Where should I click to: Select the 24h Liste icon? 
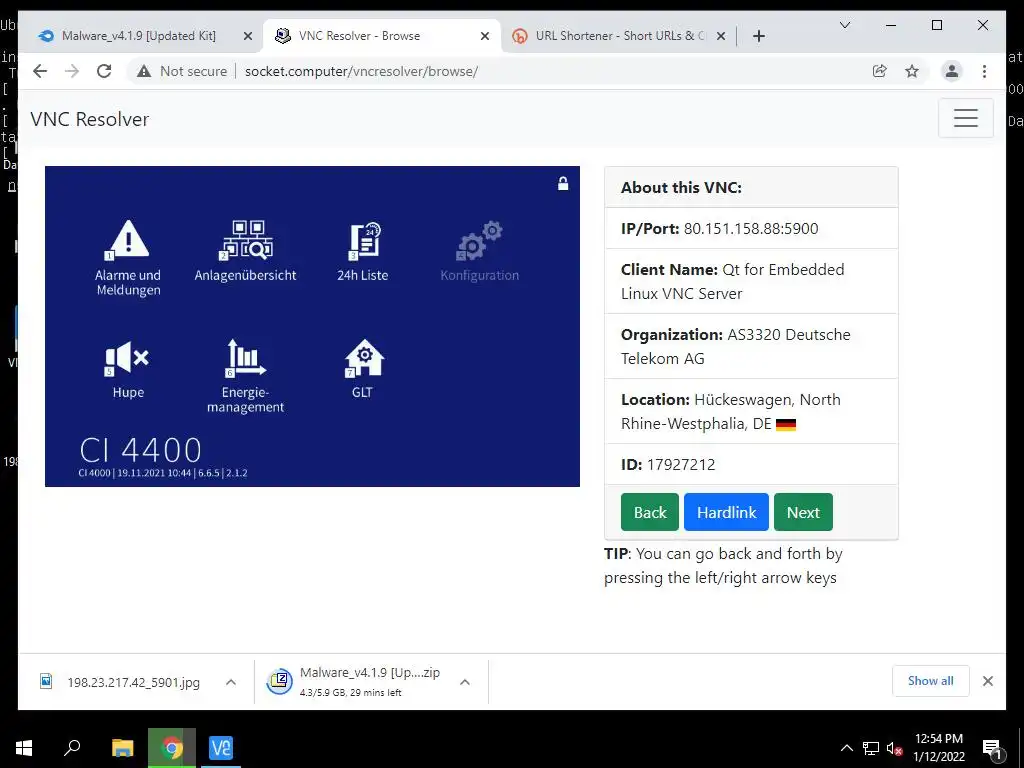coord(363,240)
